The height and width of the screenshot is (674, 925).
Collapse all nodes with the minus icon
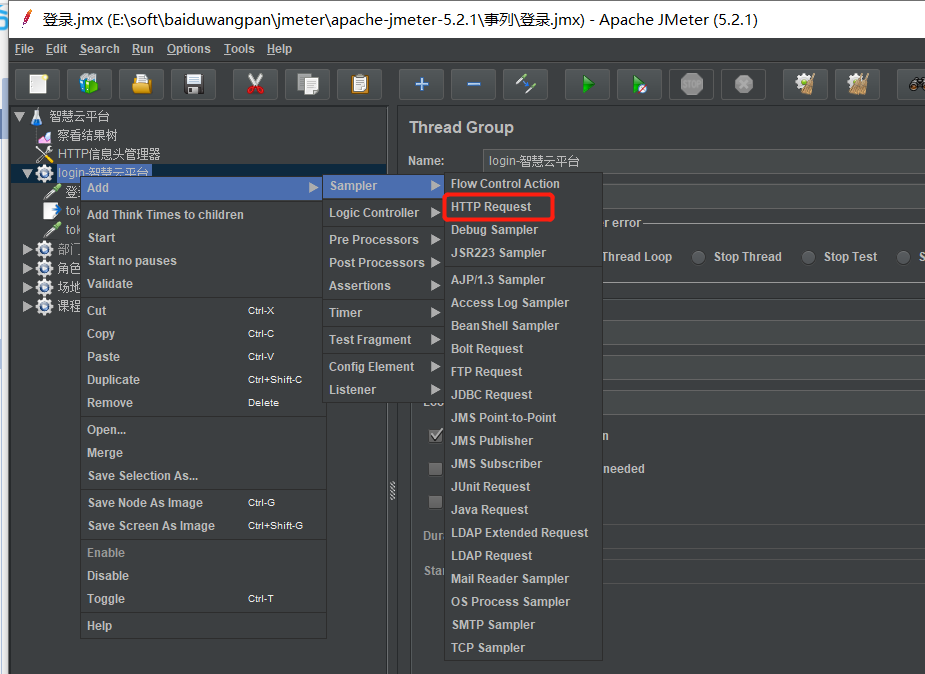pyautogui.click(x=473, y=84)
